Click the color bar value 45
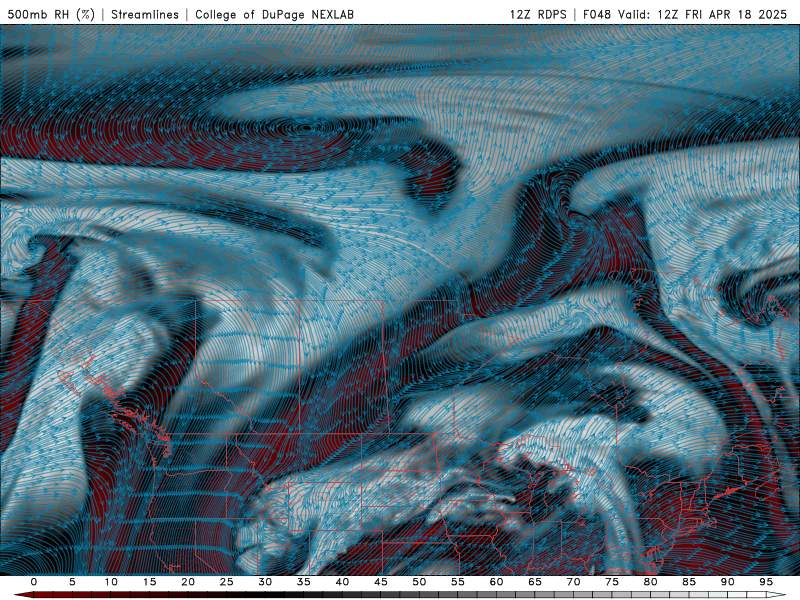800x600 pixels. coord(381,582)
